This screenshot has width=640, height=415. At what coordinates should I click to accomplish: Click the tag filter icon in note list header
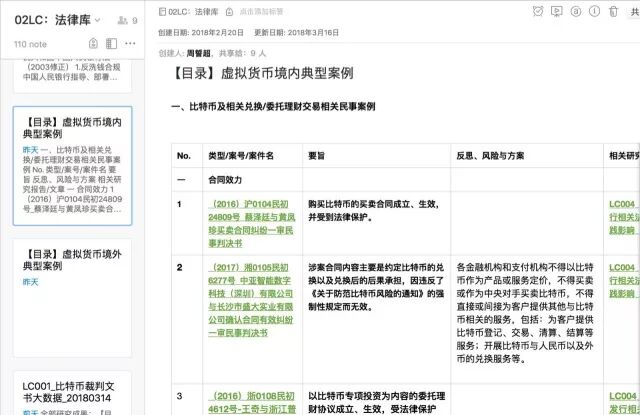[x=93, y=43]
